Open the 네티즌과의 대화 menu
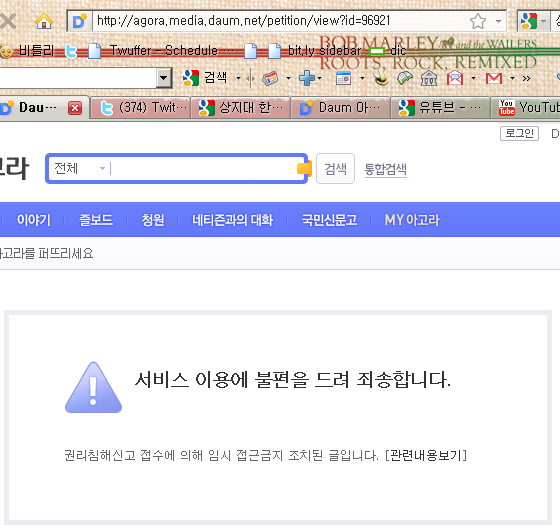The width and height of the screenshot is (560, 529). coord(232,220)
